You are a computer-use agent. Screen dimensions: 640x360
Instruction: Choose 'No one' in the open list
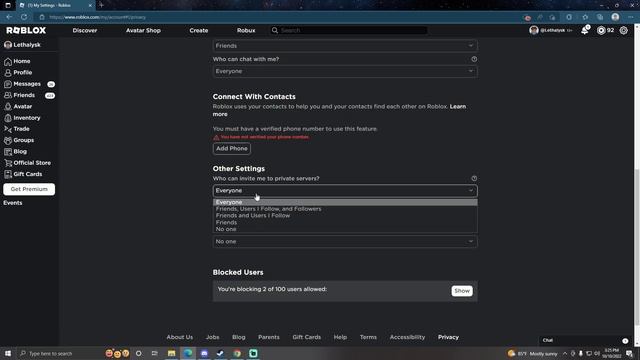tap(345, 229)
